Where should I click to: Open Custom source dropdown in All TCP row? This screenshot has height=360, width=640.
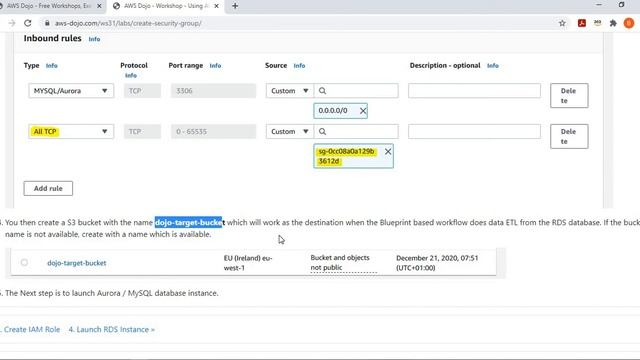click(290, 131)
